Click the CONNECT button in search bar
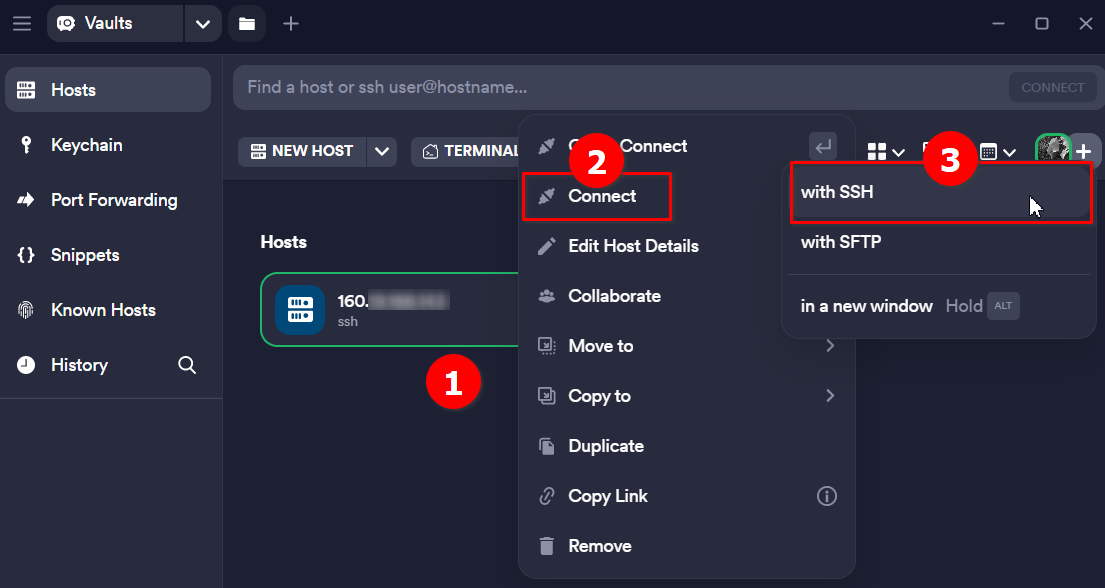Viewport: 1105px width, 588px height. [1053, 87]
